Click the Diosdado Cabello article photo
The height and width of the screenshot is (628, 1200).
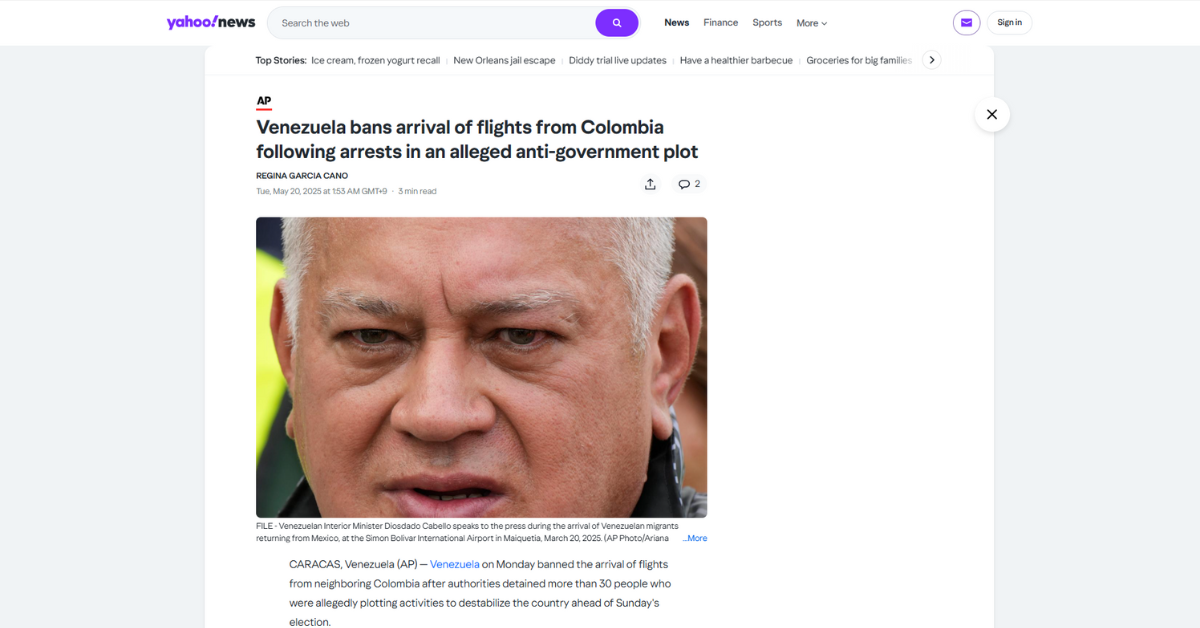pyautogui.click(x=481, y=367)
